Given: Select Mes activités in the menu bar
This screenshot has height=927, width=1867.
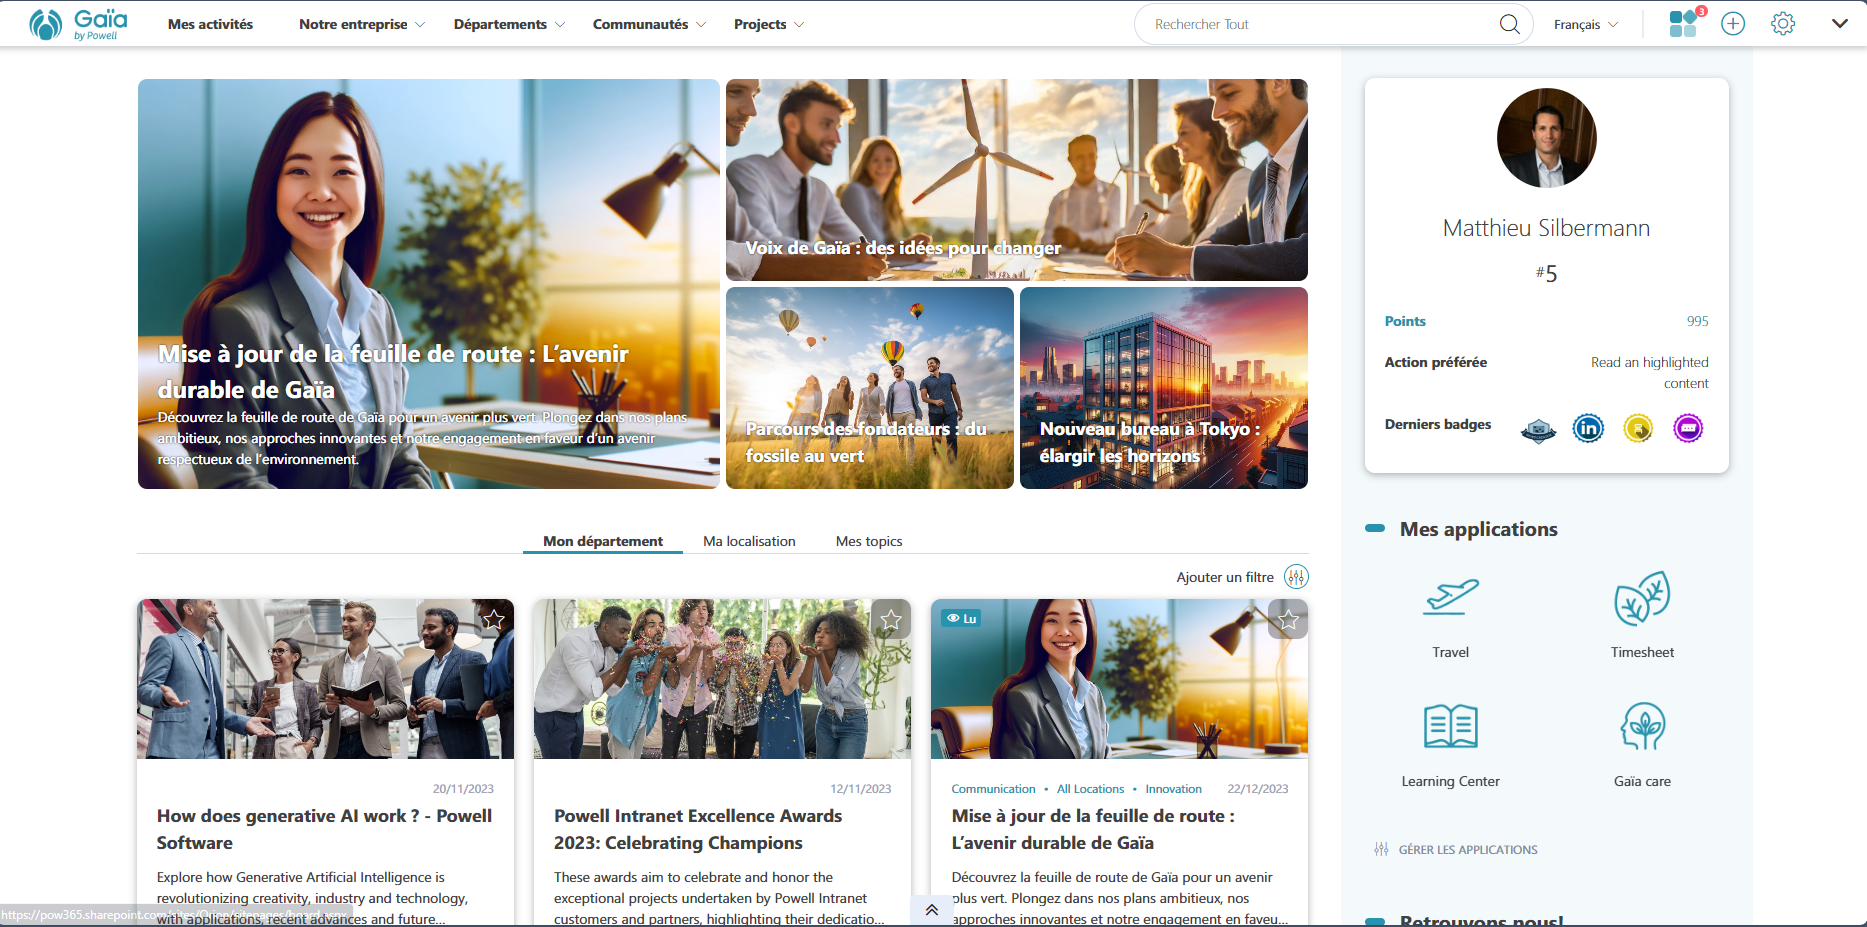Looking at the screenshot, I should click(210, 23).
